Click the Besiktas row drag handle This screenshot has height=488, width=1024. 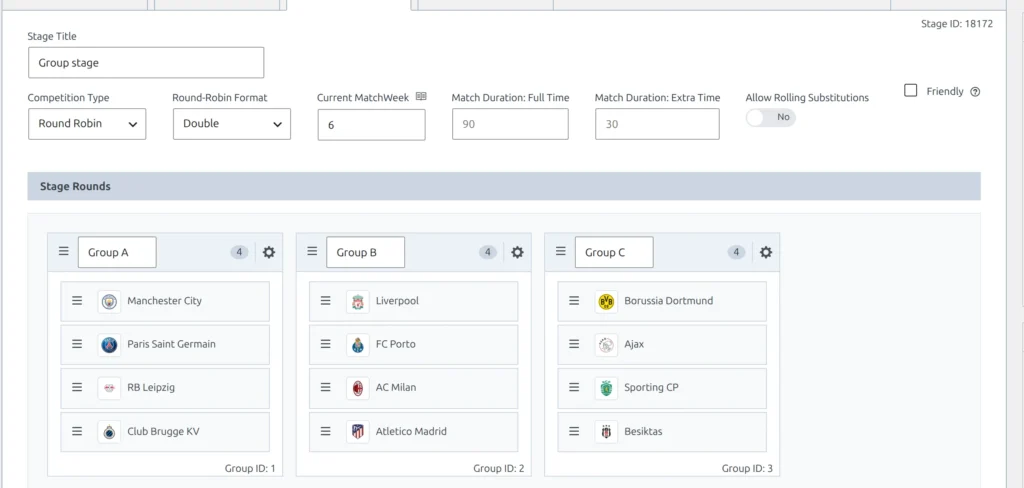click(574, 431)
